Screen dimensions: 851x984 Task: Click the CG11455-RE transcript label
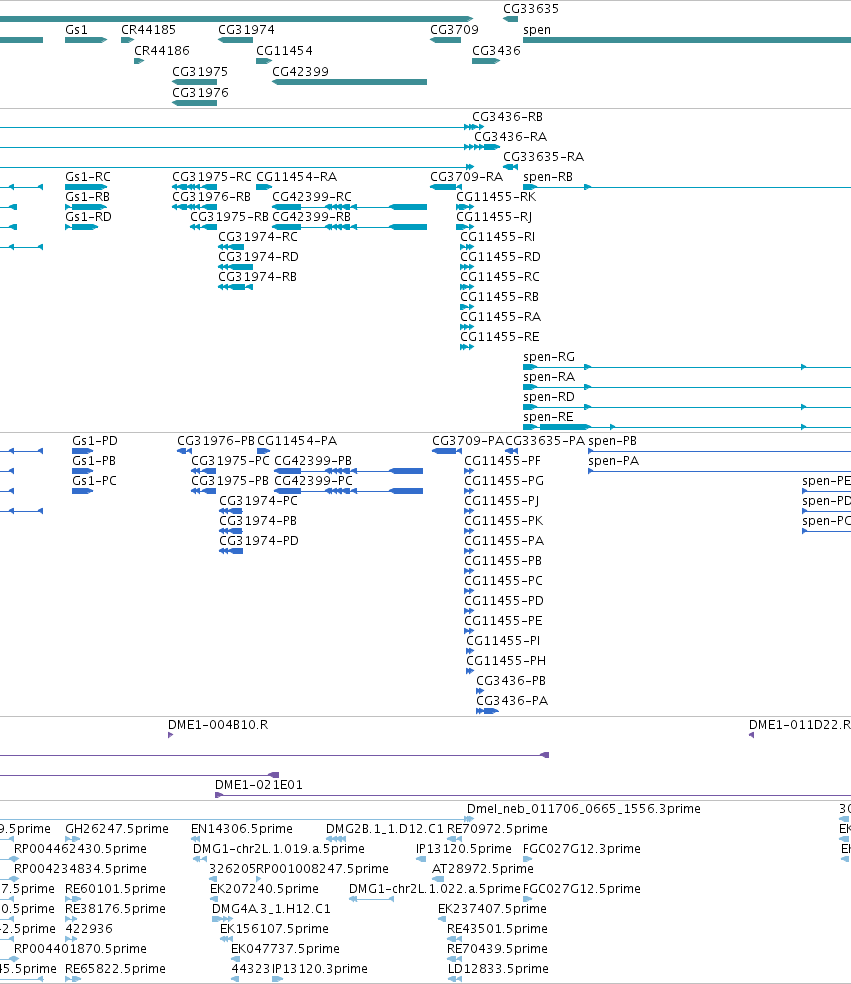click(500, 337)
